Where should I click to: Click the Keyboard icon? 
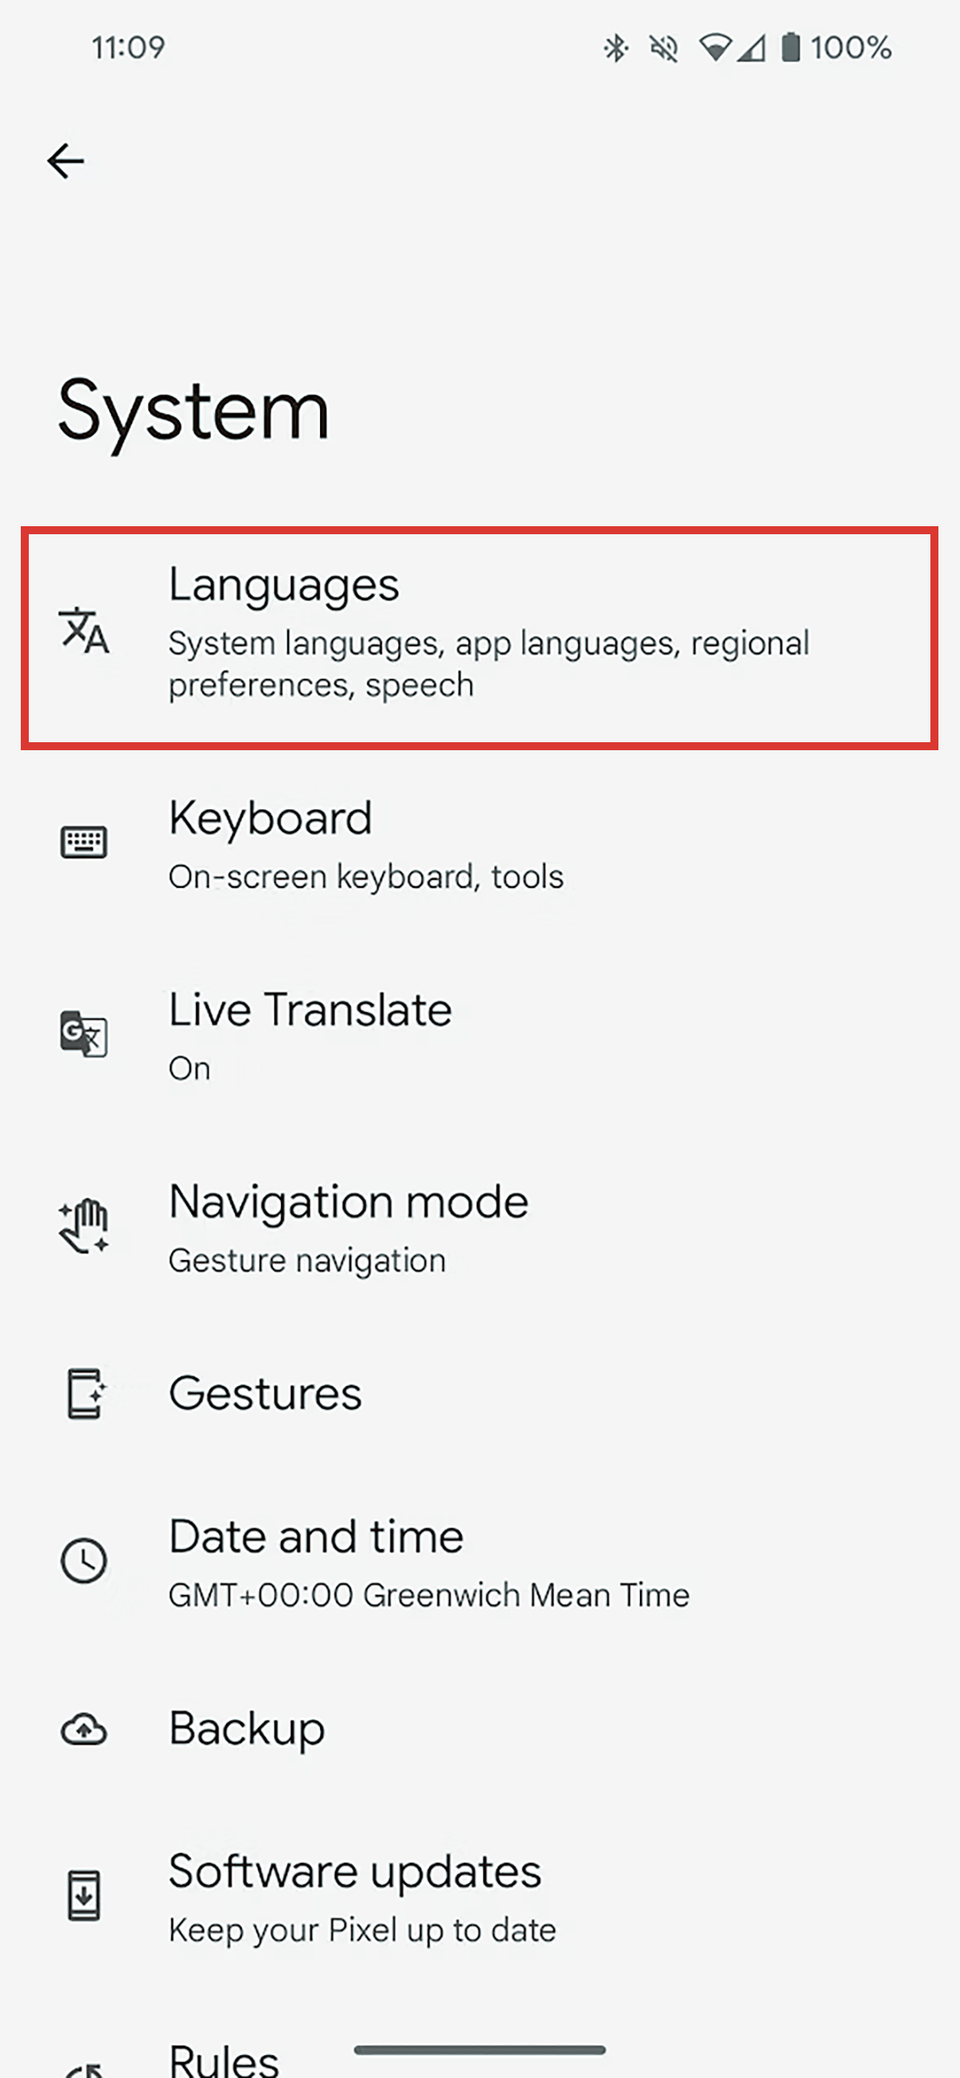click(x=84, y=843)
